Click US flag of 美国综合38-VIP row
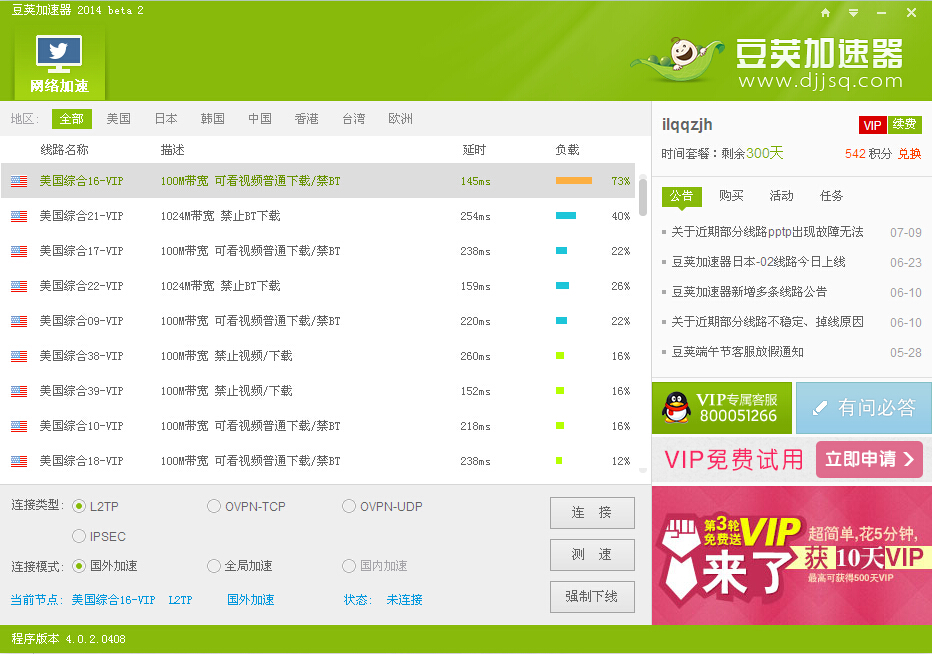The height and width of the screenshot is (654, 932). click(19, 356)
